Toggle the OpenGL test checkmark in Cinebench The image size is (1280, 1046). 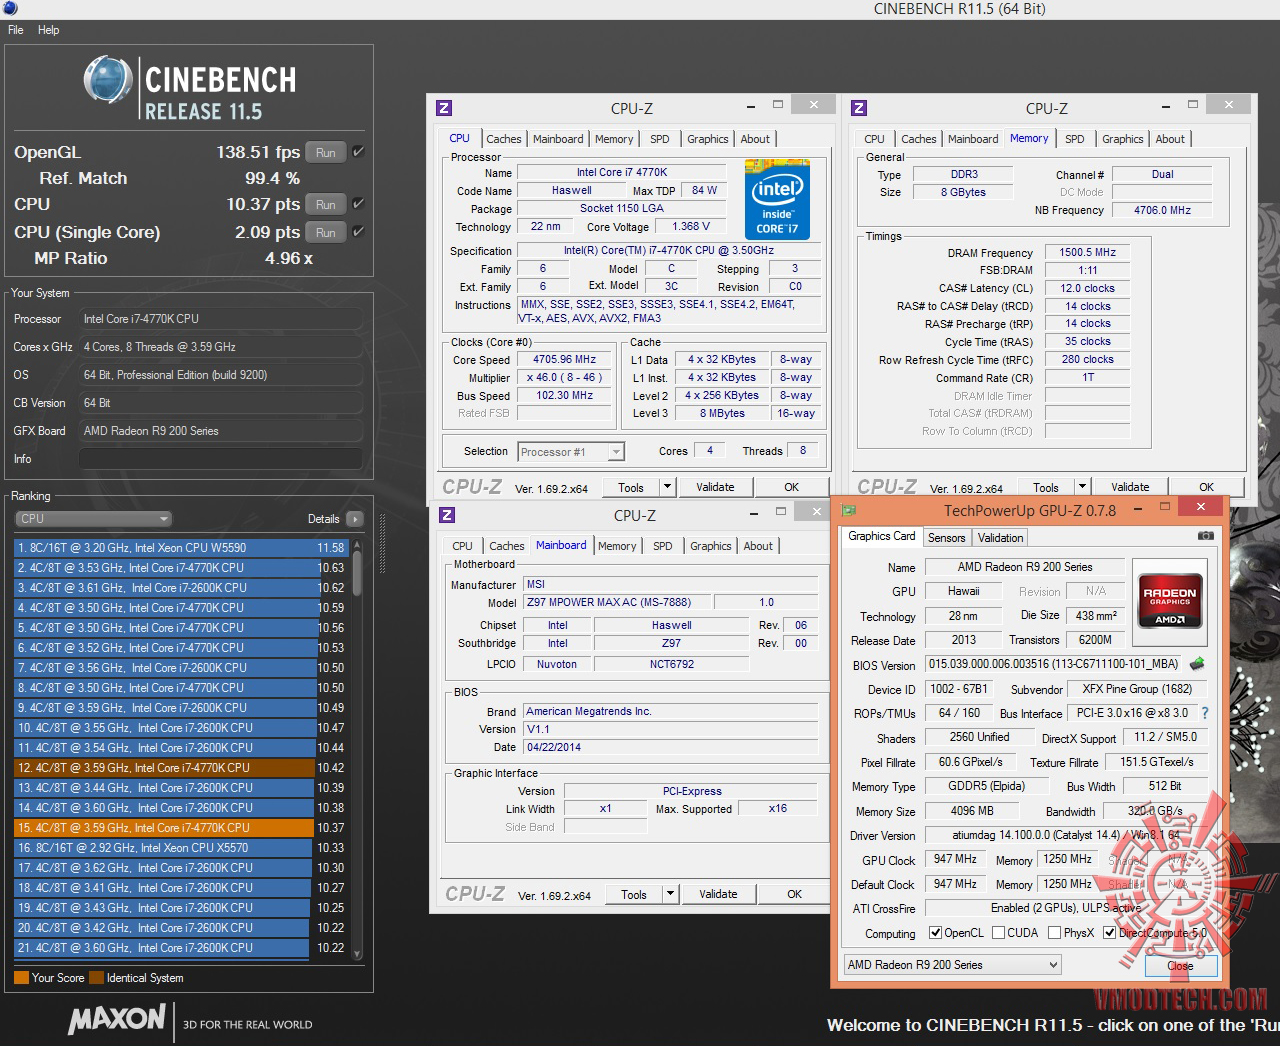tap(358, 152)
